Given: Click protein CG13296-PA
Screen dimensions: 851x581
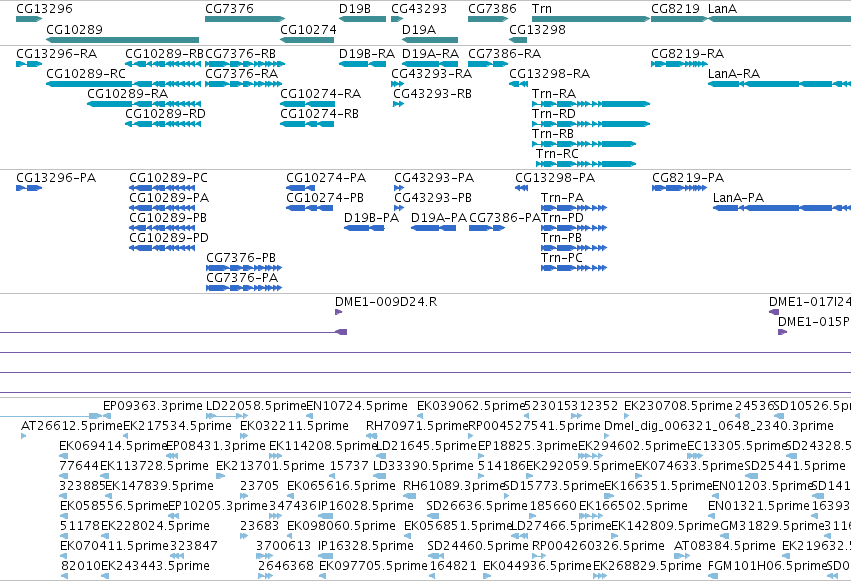Looking at the screenshot, I should coord(56,178).
